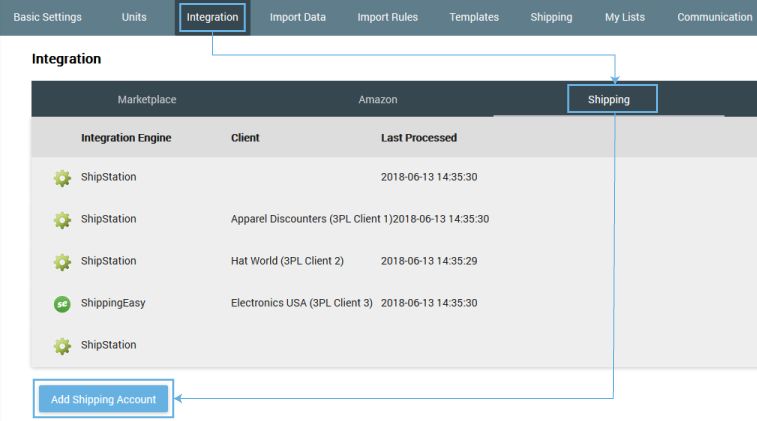This screenshot has width=757, height=421.
Task: Click ShippingEasy engine name
Action: [x=113, y=303]
